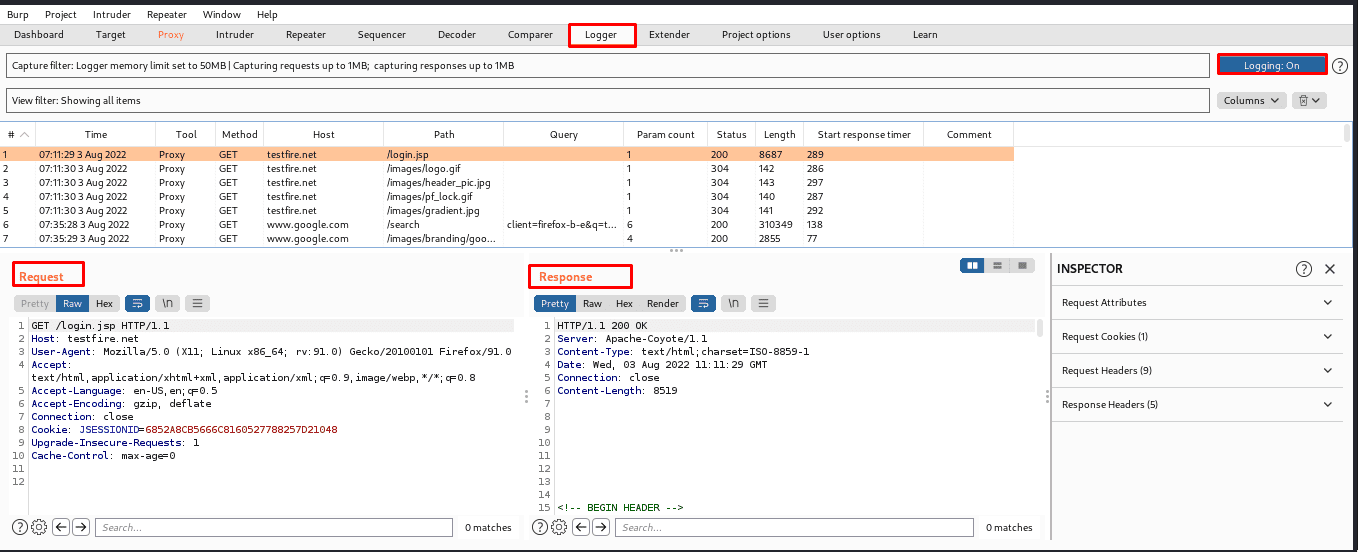1358x552 pixels.
Task: Open the hamburger menu in Response panel
Action: 763,303
